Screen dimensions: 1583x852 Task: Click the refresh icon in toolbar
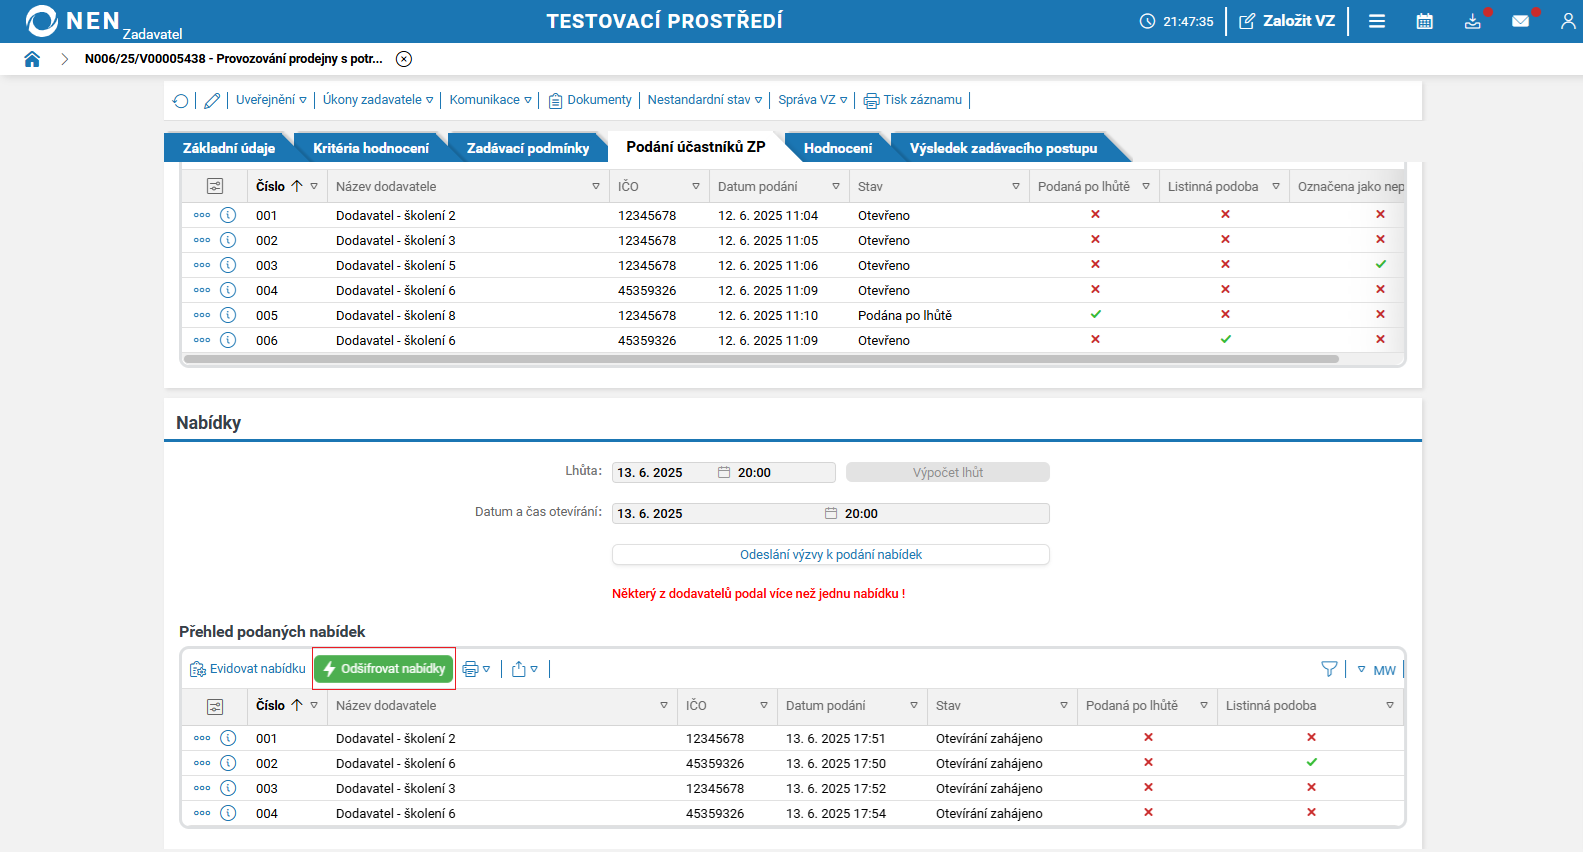(181, 100)
